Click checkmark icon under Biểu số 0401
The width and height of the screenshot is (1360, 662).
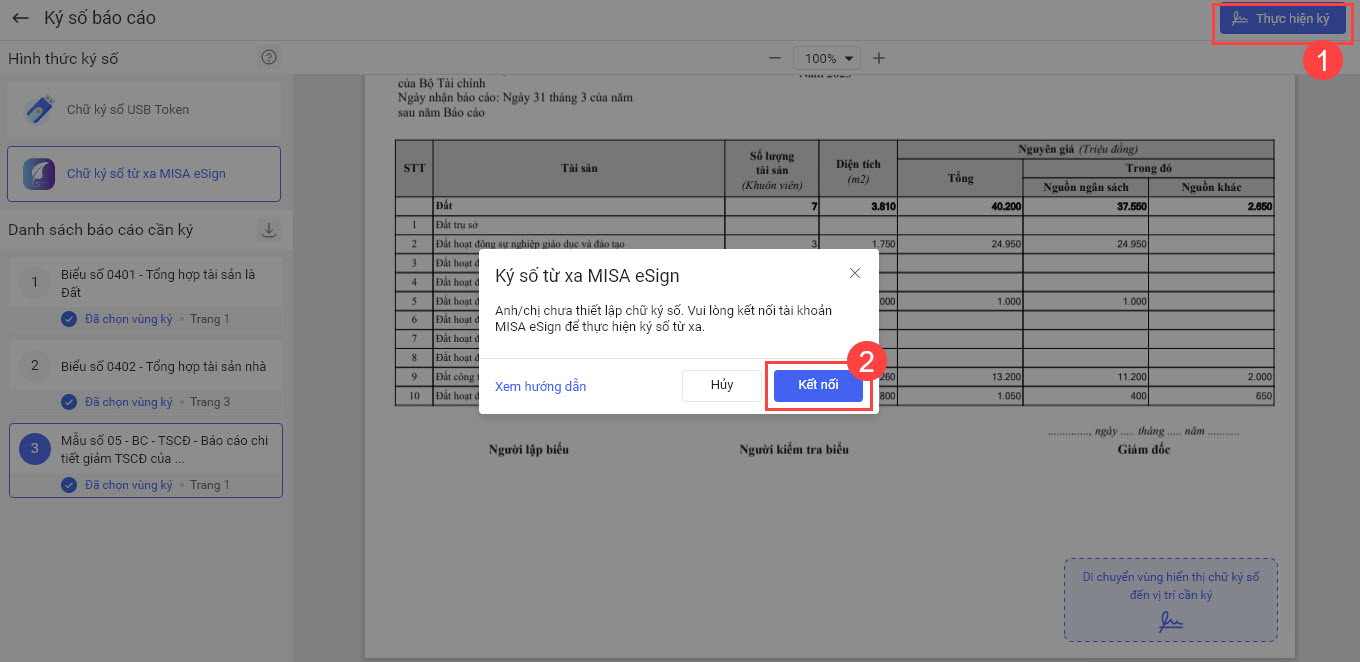click(69, 319)
